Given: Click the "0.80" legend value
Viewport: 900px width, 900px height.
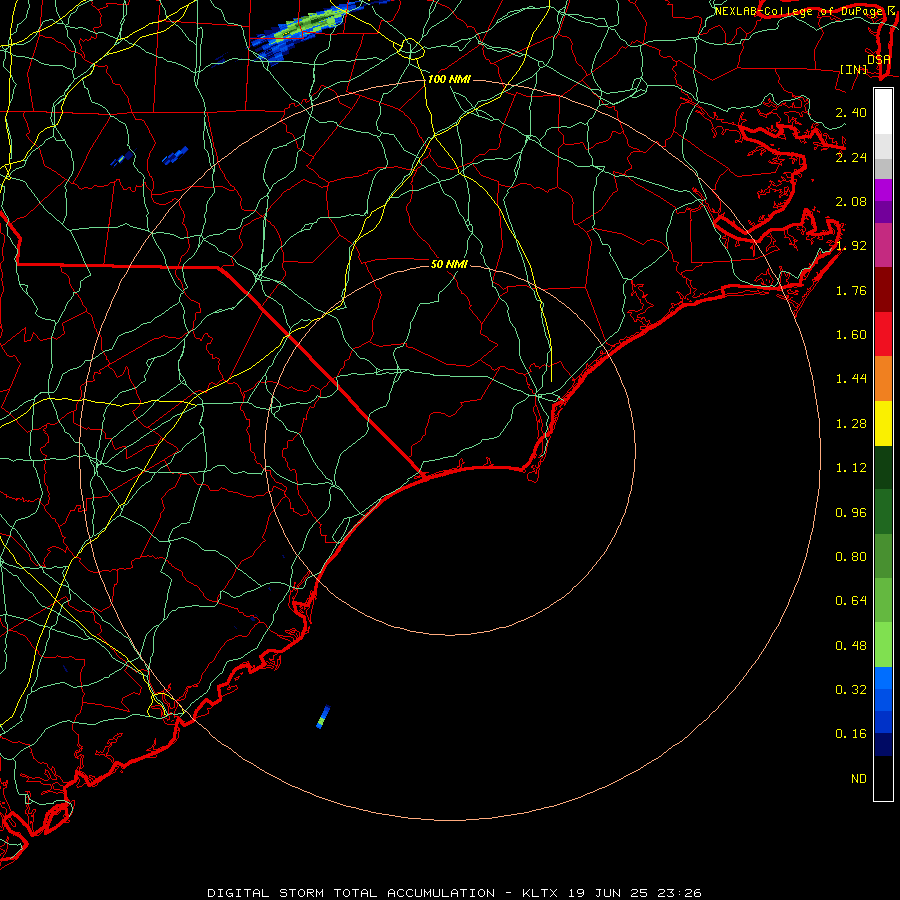Looking at the screenshot, I should (x=851, y=557).
